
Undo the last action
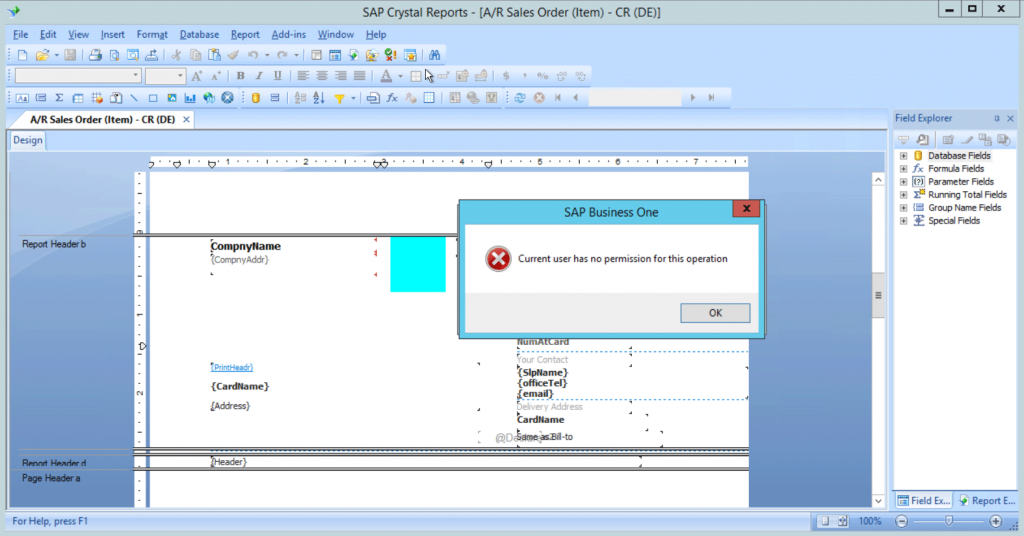tap(253, 55)
